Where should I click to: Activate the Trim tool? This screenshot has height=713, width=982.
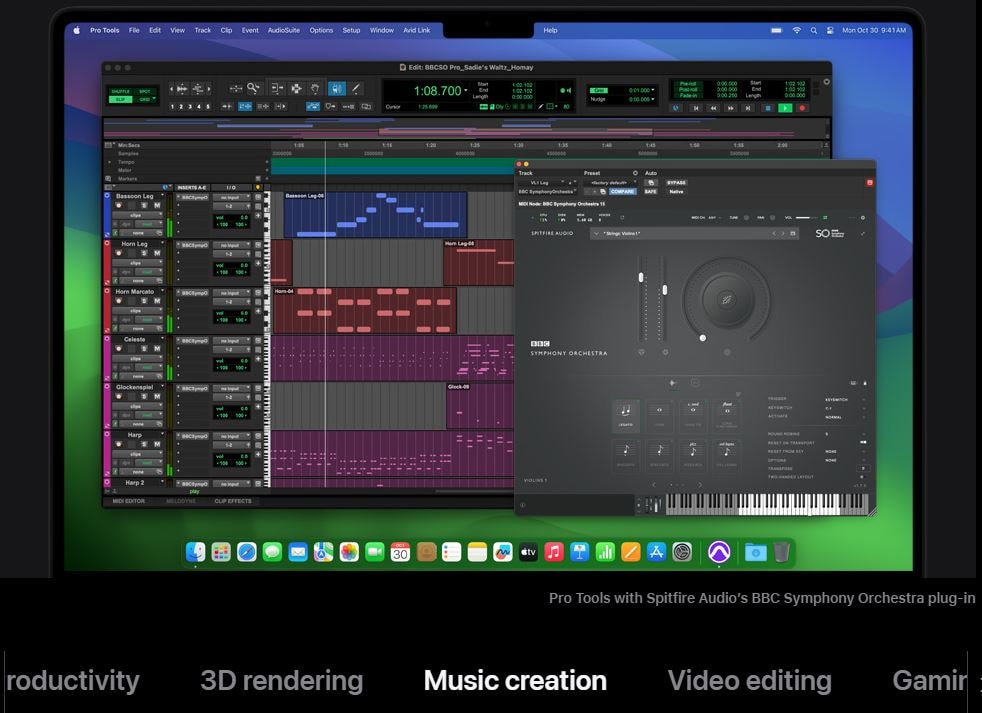[277, 89]
